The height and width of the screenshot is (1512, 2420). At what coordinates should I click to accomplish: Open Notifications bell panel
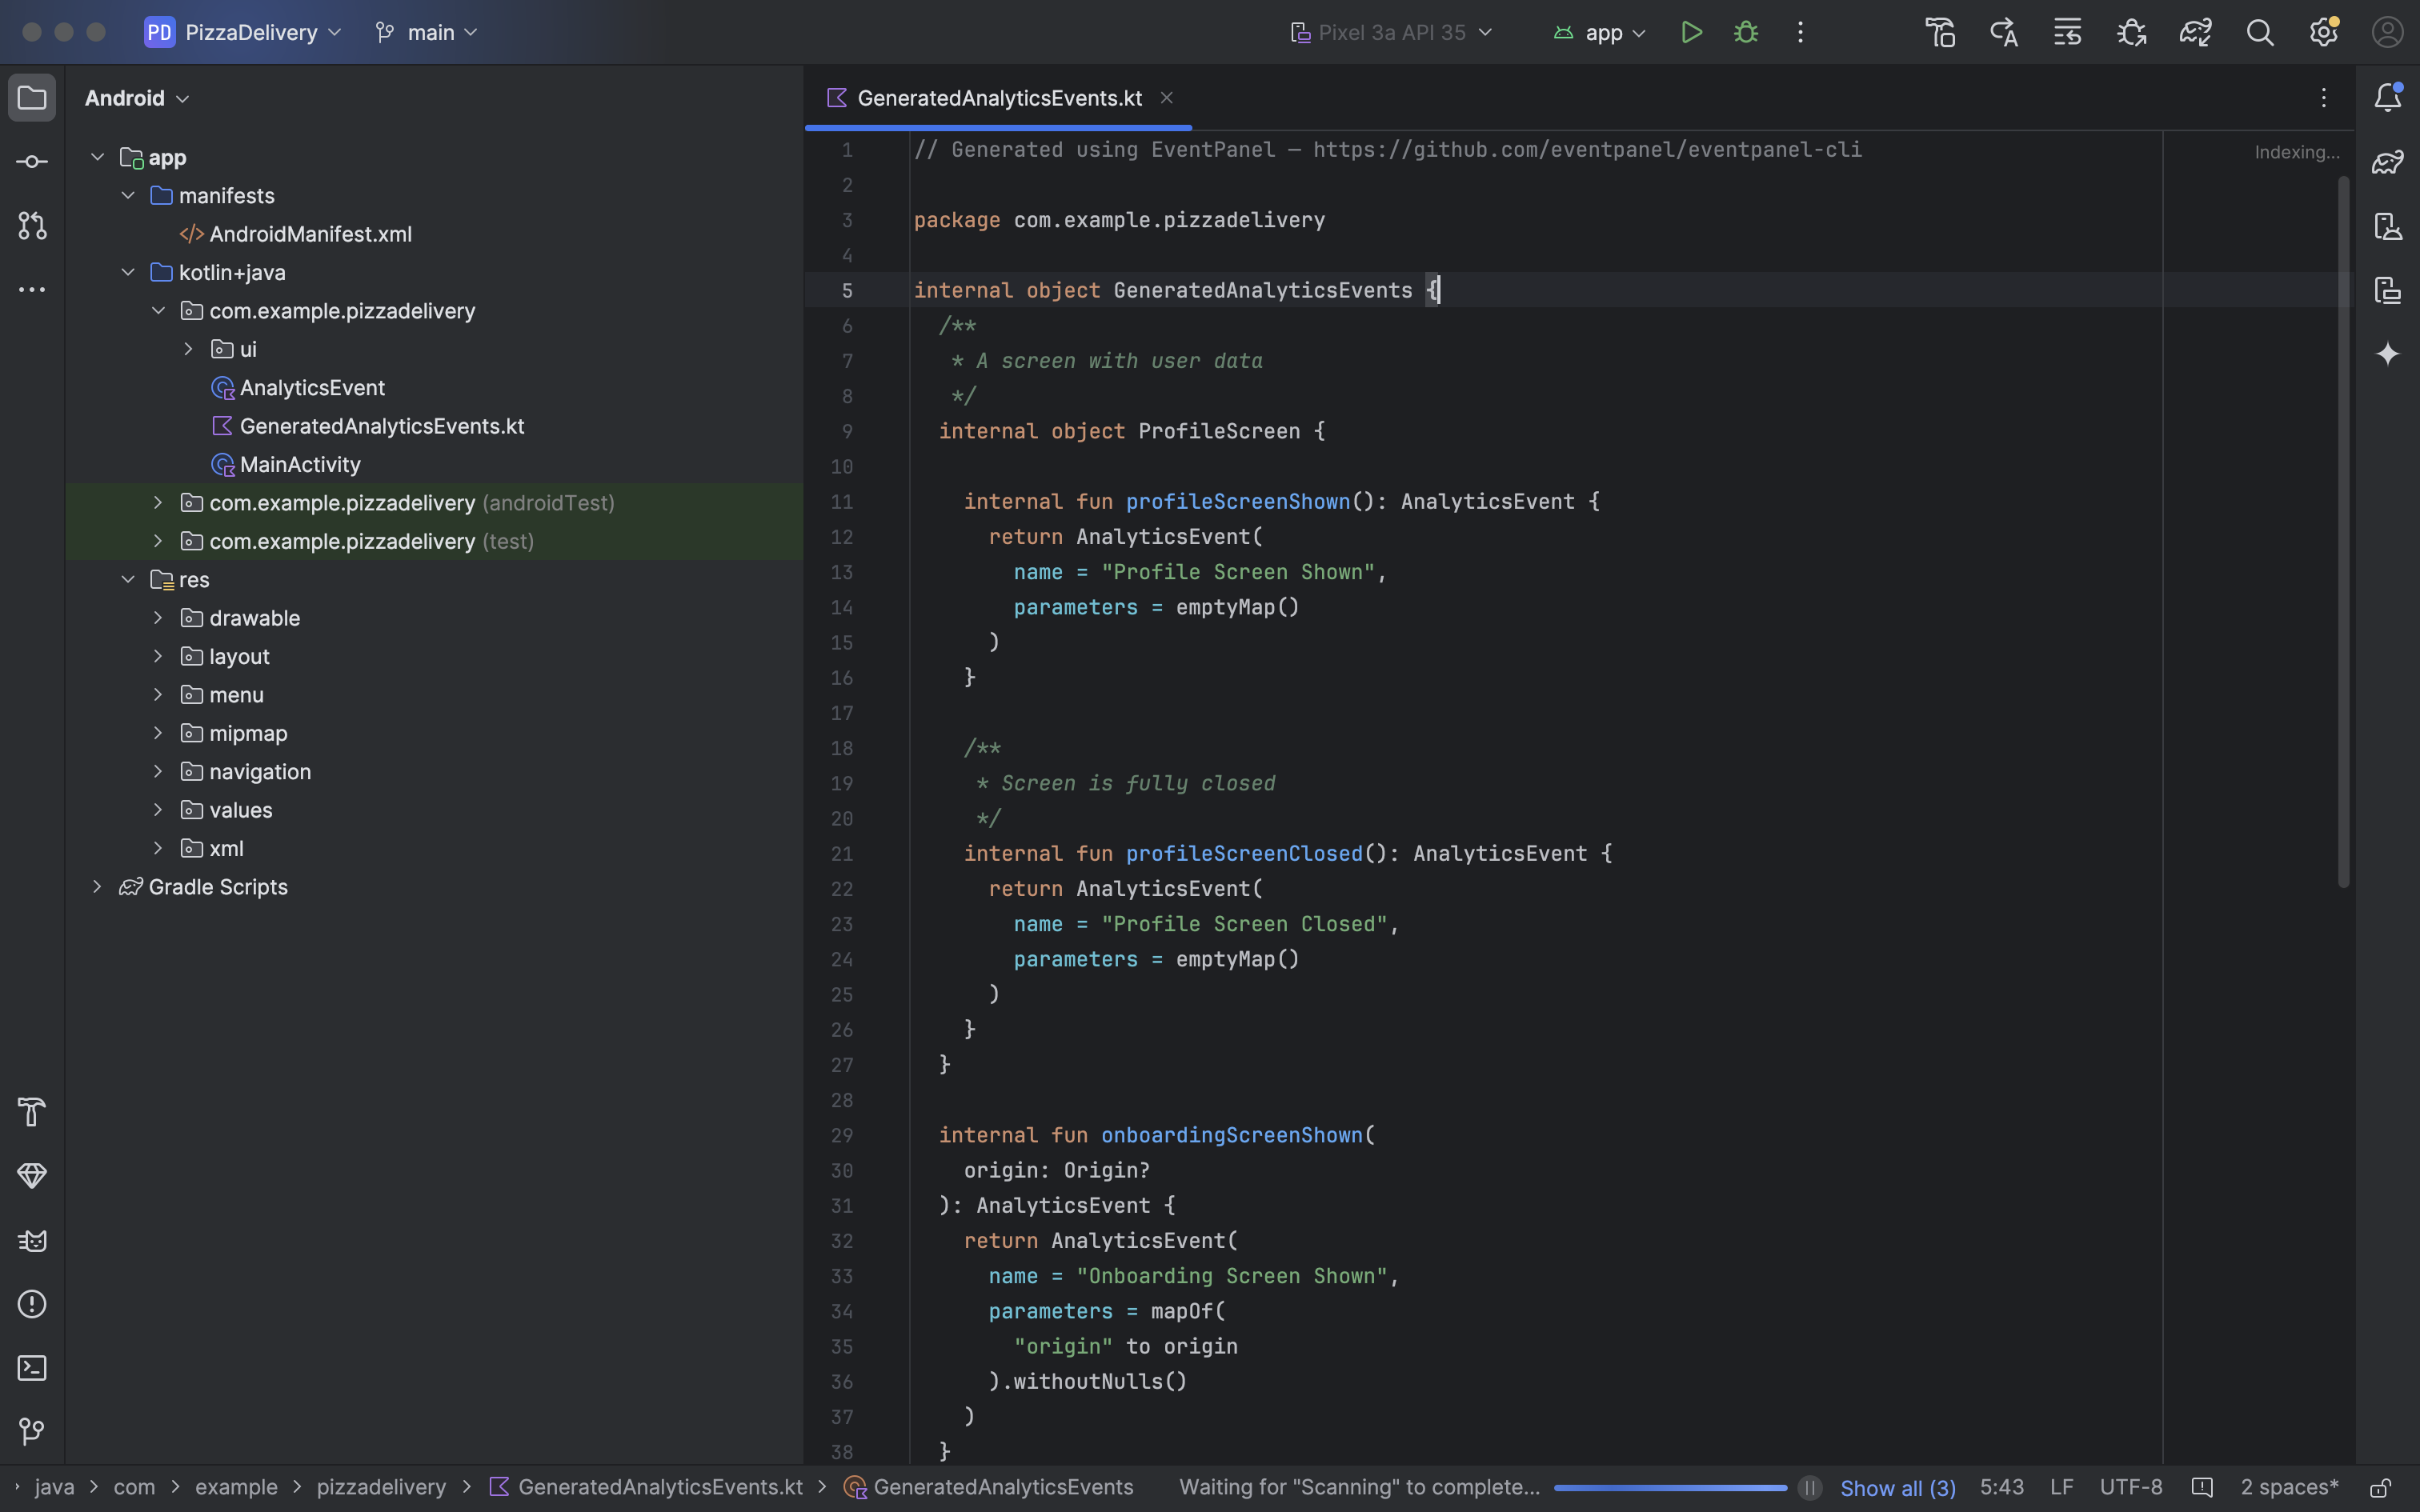coord(2388,98)
